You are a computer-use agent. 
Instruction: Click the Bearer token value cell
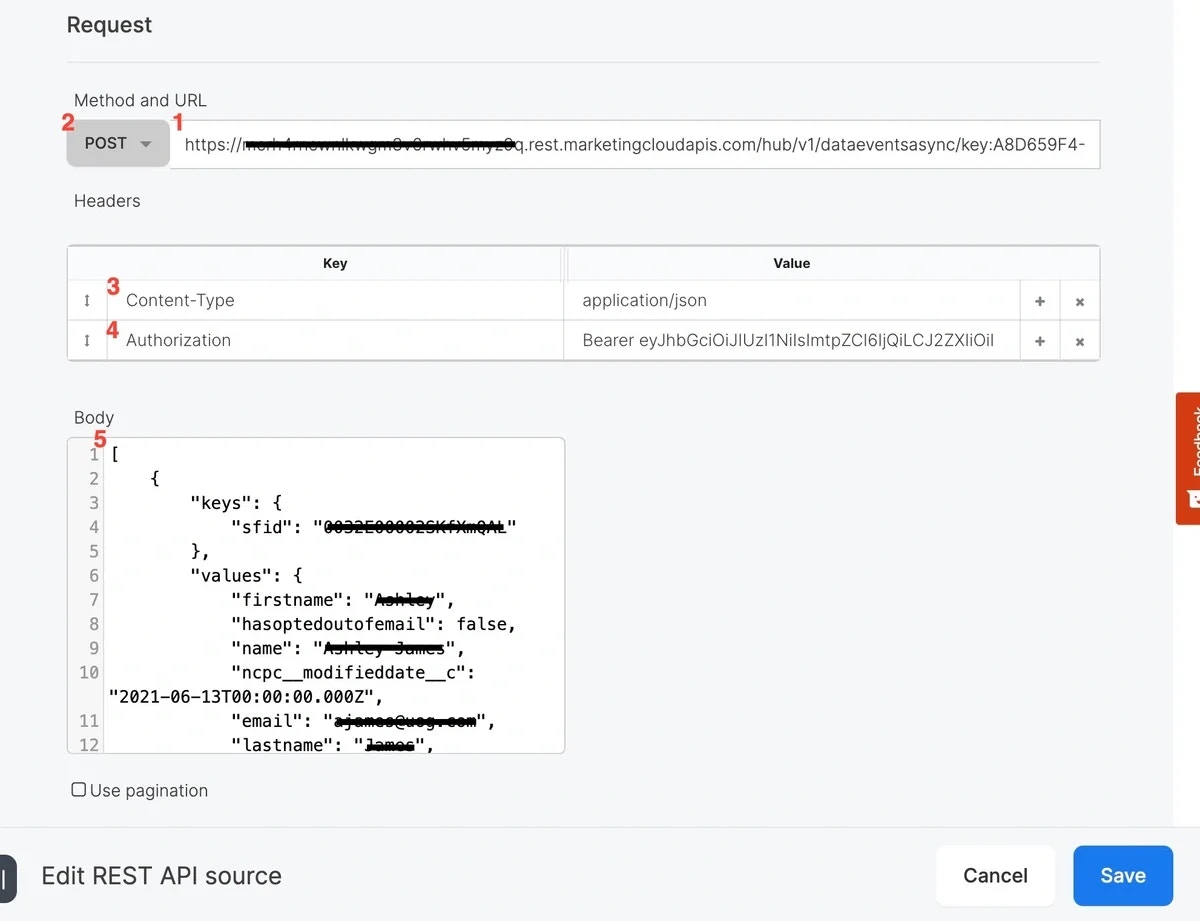point(792,340)
